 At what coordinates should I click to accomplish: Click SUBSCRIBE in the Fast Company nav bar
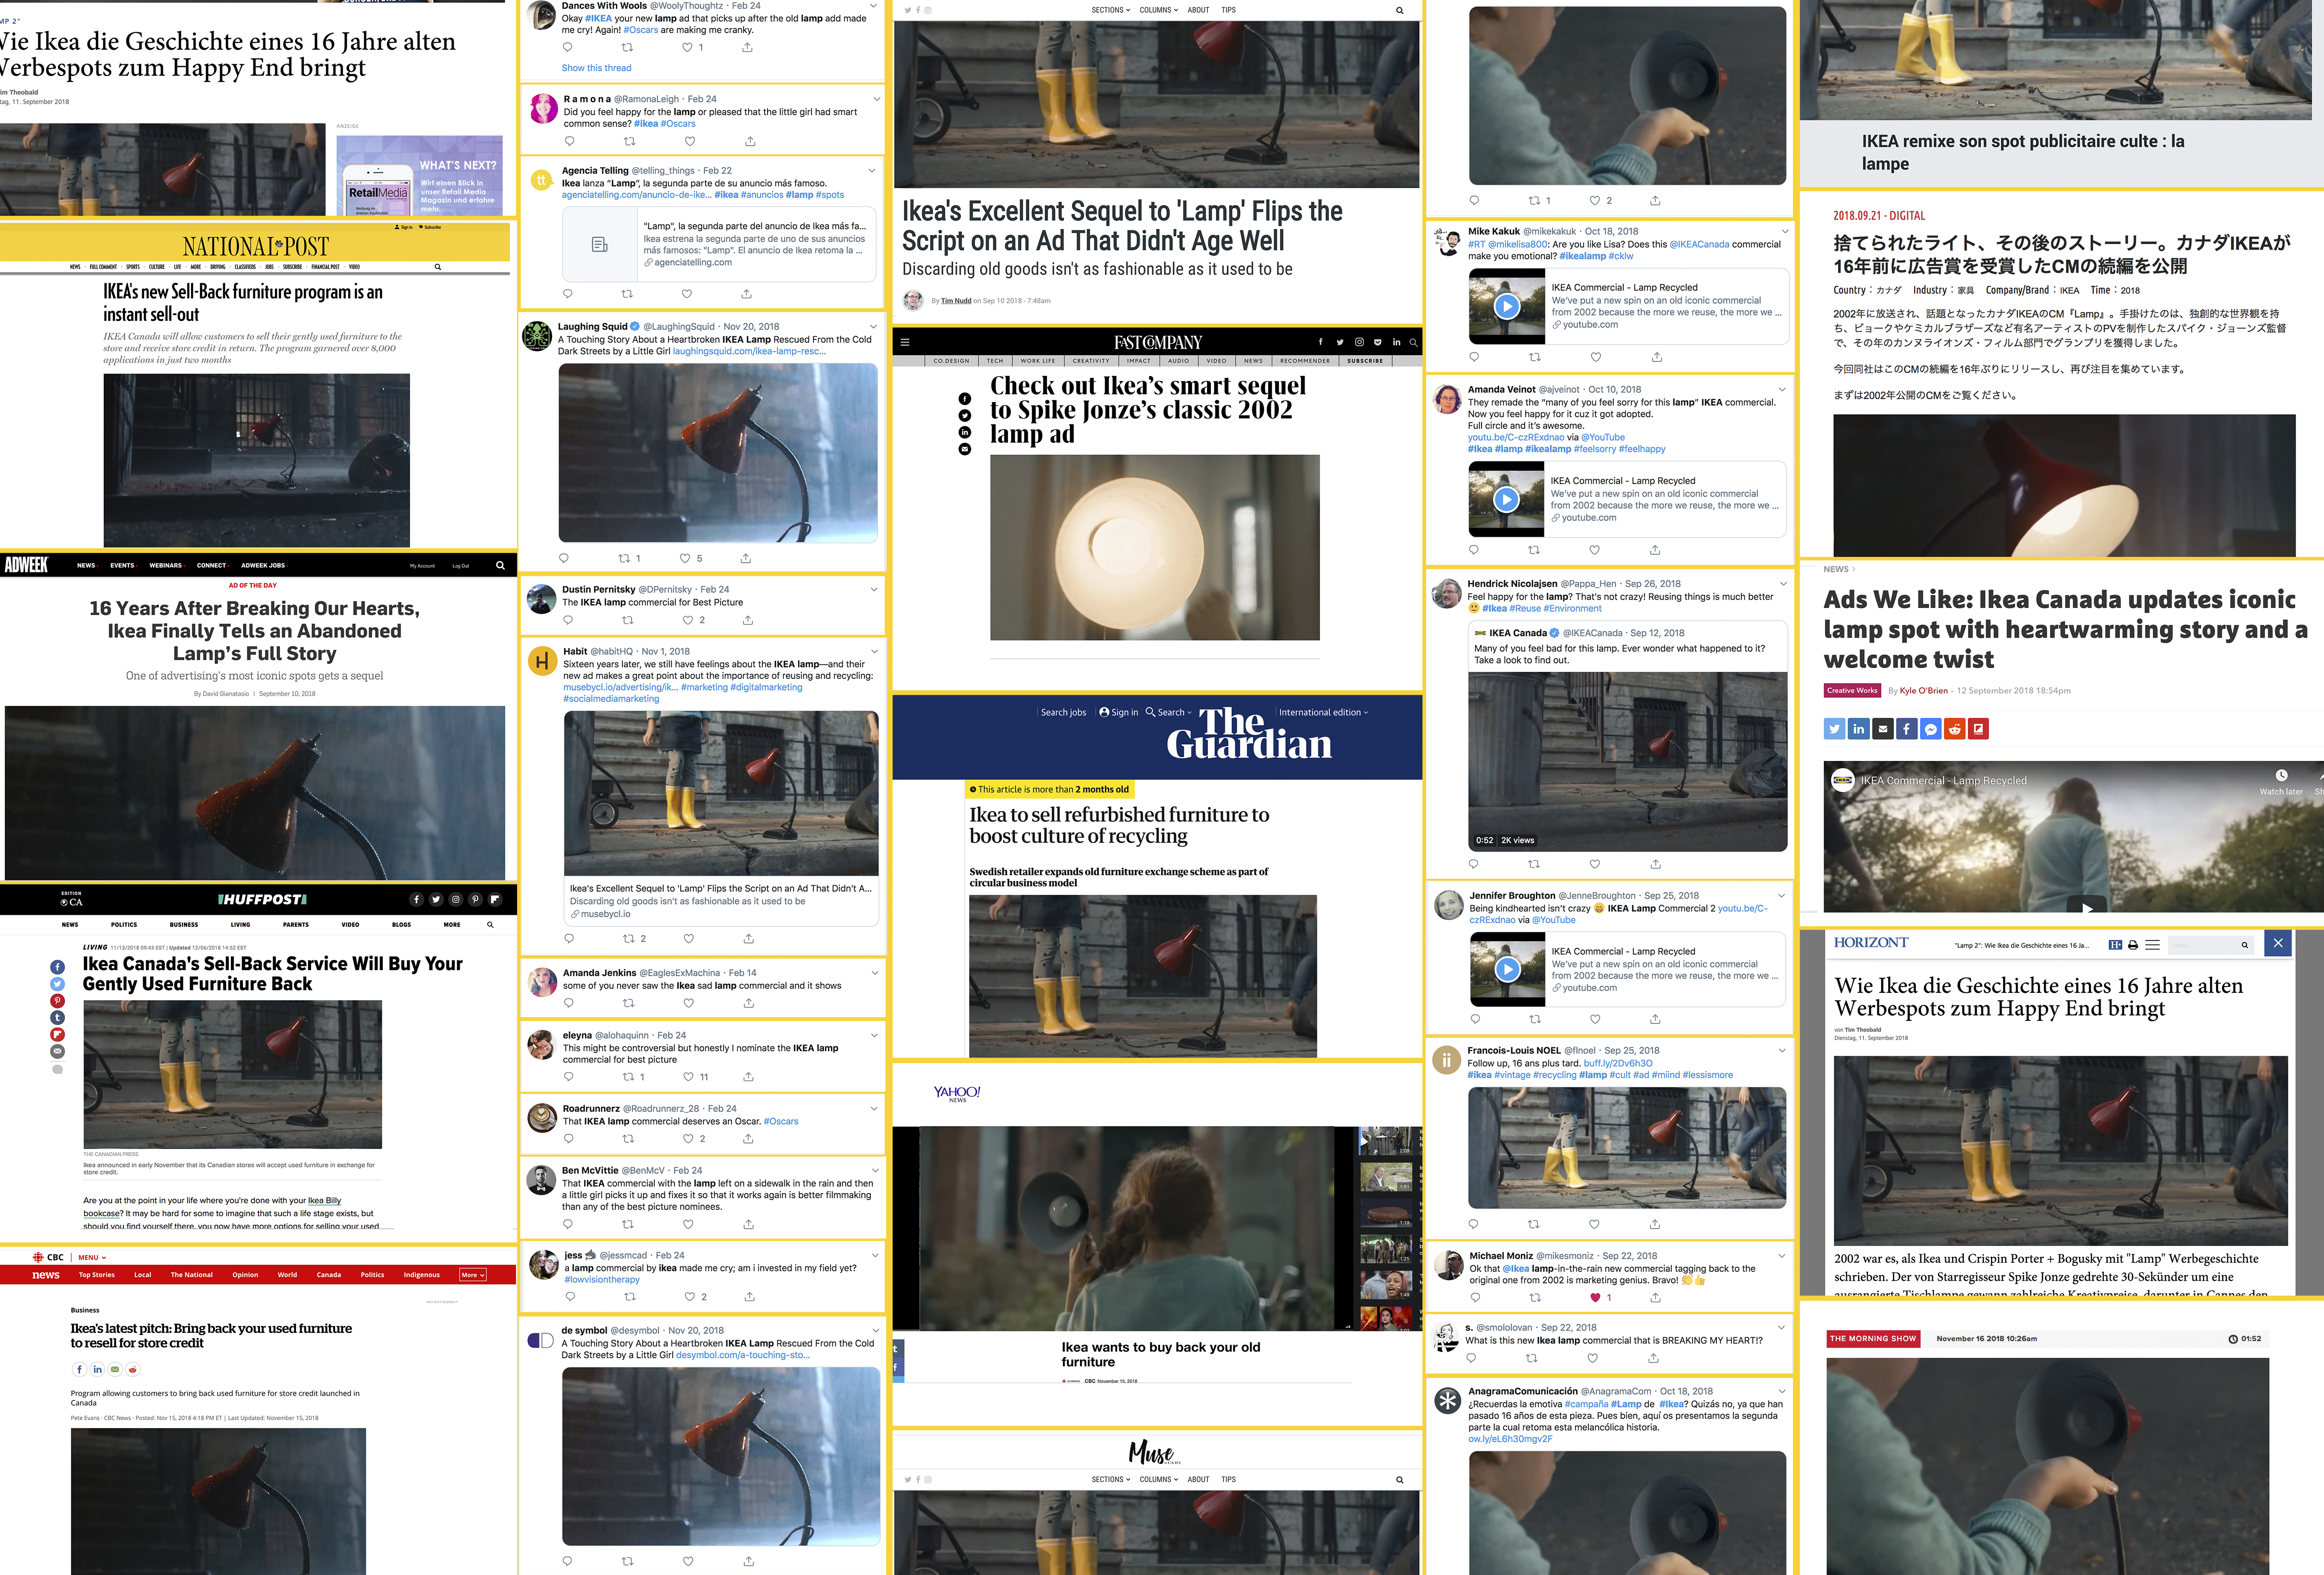(x=1365, y=361)
